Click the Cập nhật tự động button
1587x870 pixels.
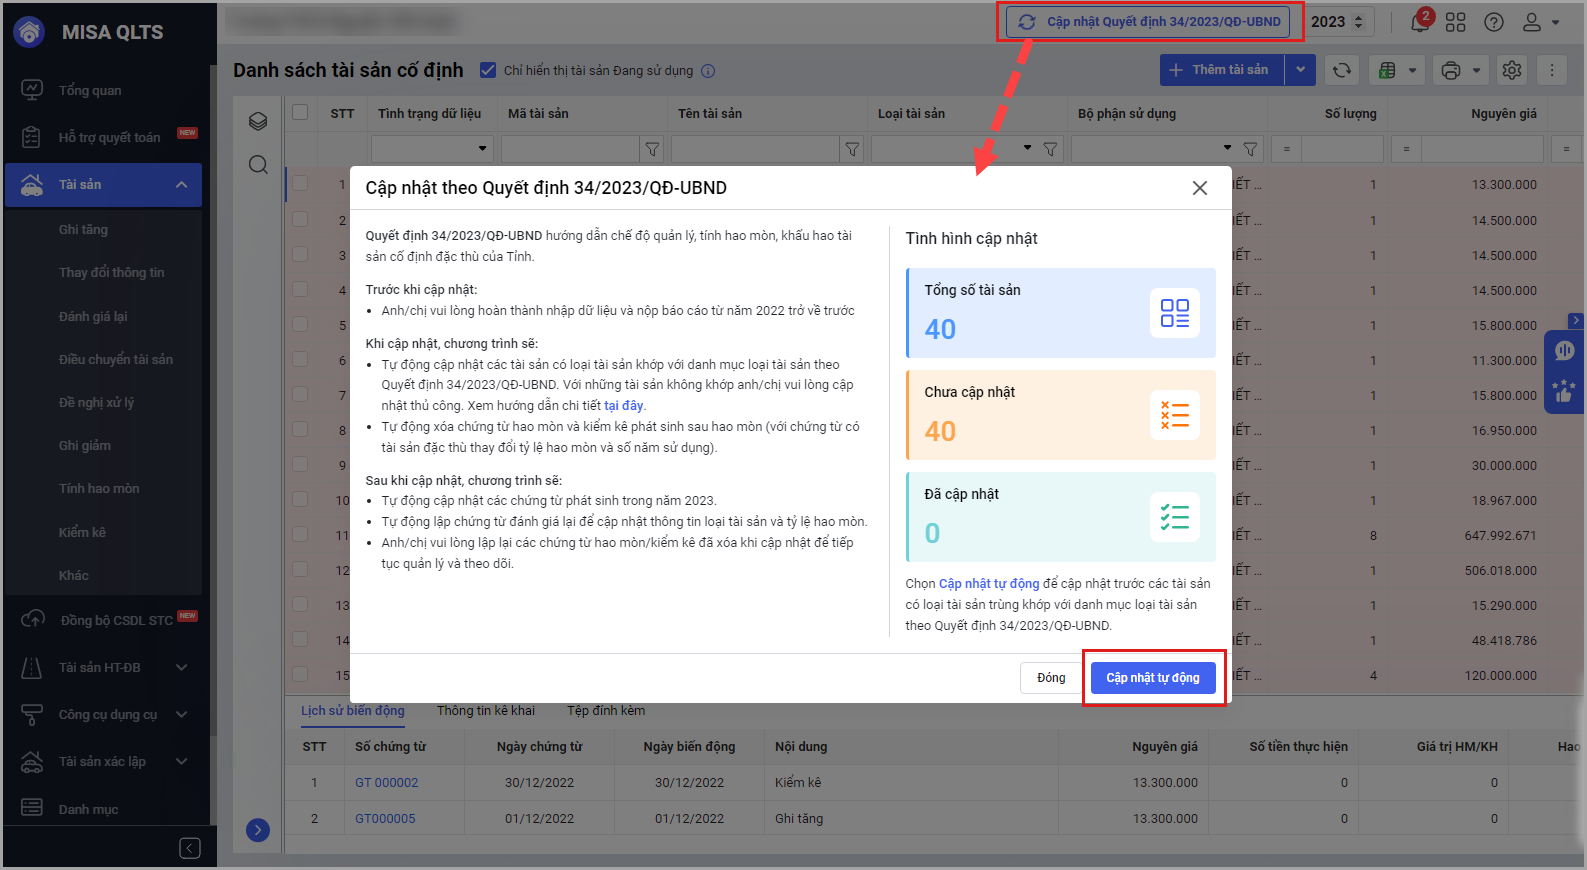click(1153, 678)
